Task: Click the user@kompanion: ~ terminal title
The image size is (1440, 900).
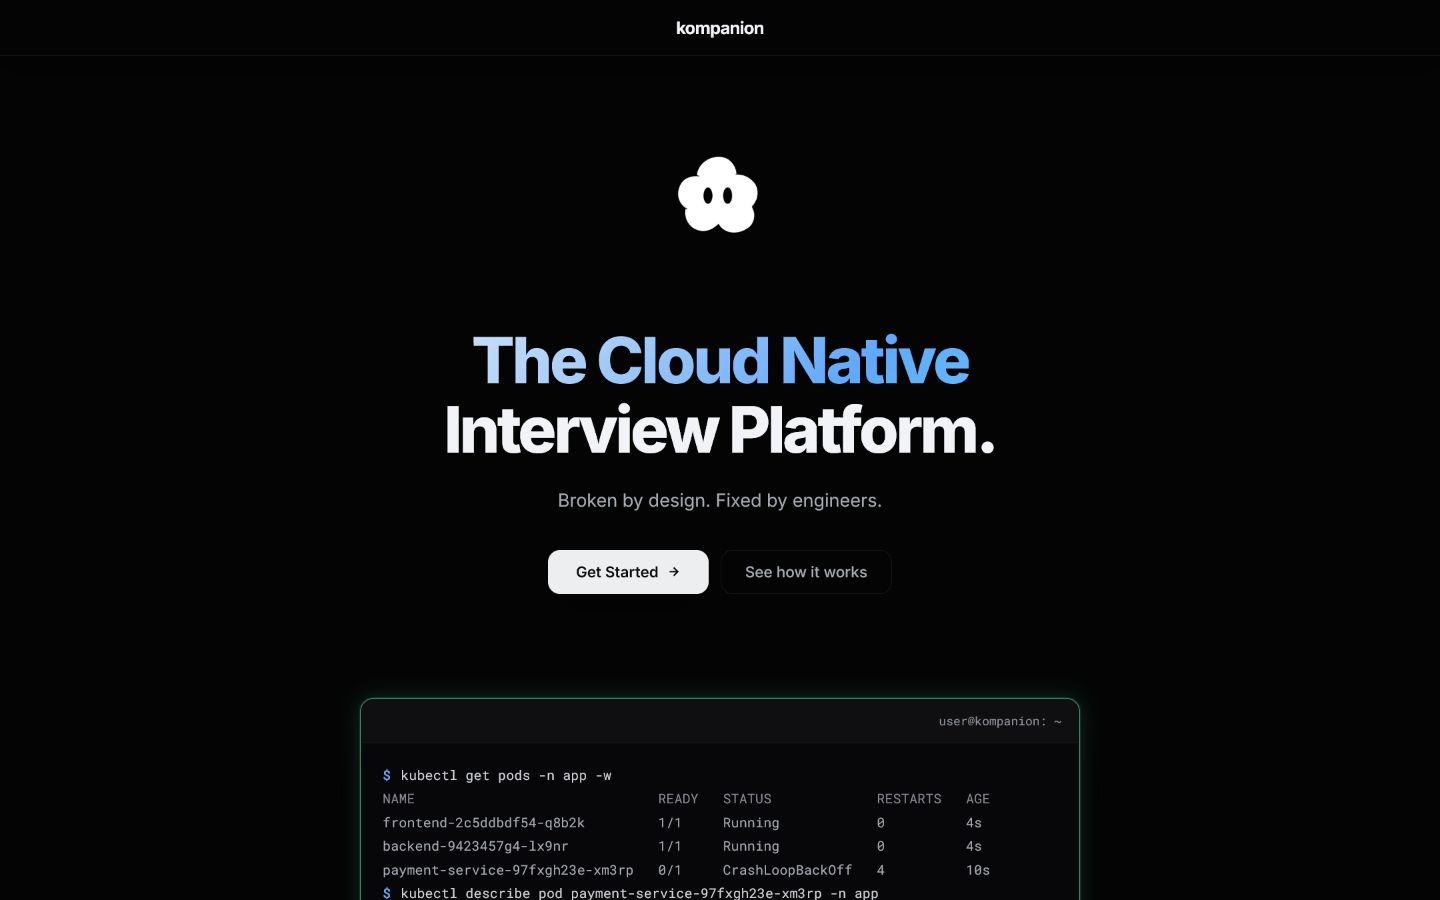Action: [x=1000, y=721]
